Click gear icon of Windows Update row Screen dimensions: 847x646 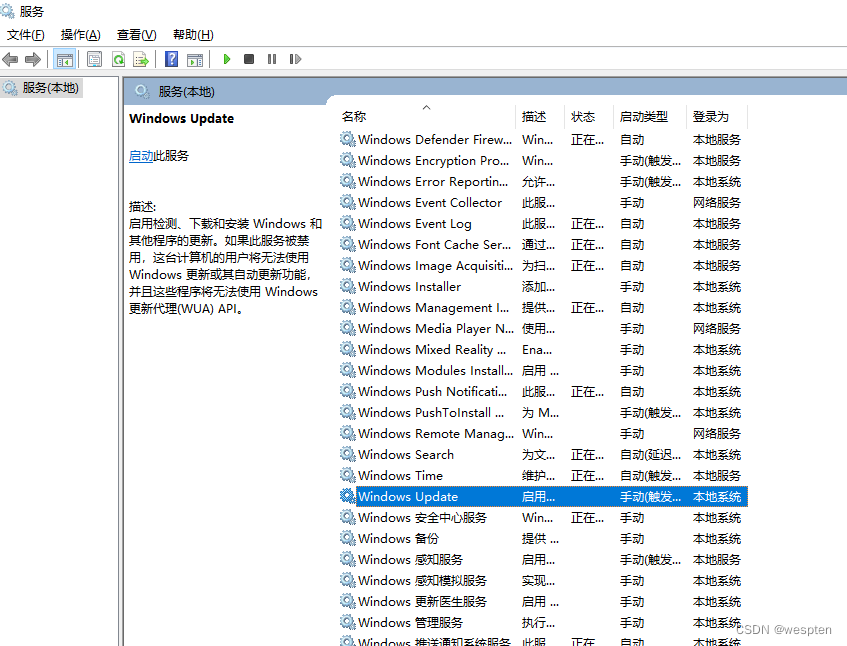(347, 496)
